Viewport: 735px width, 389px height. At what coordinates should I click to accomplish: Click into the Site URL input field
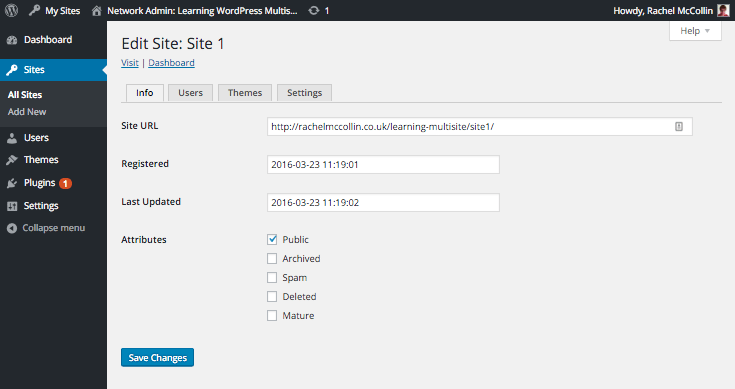pos(480,127)
